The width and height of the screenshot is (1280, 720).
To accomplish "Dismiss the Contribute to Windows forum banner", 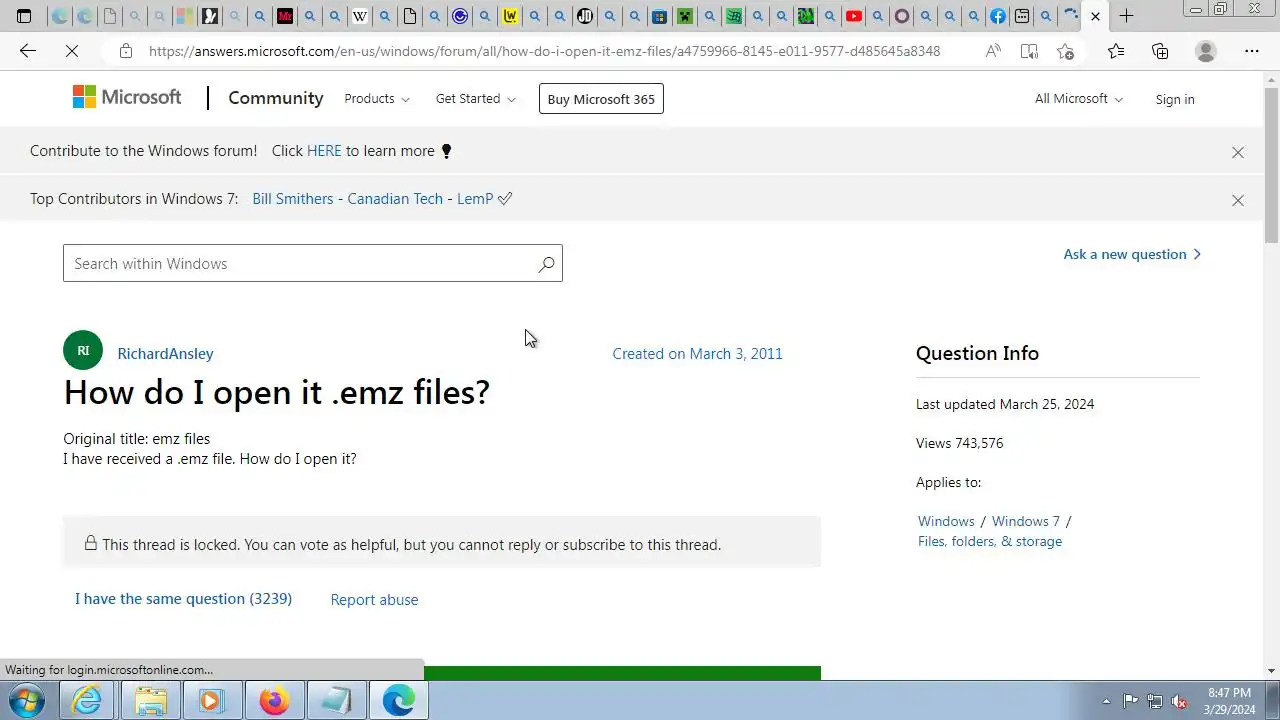I will [1238, 152].
